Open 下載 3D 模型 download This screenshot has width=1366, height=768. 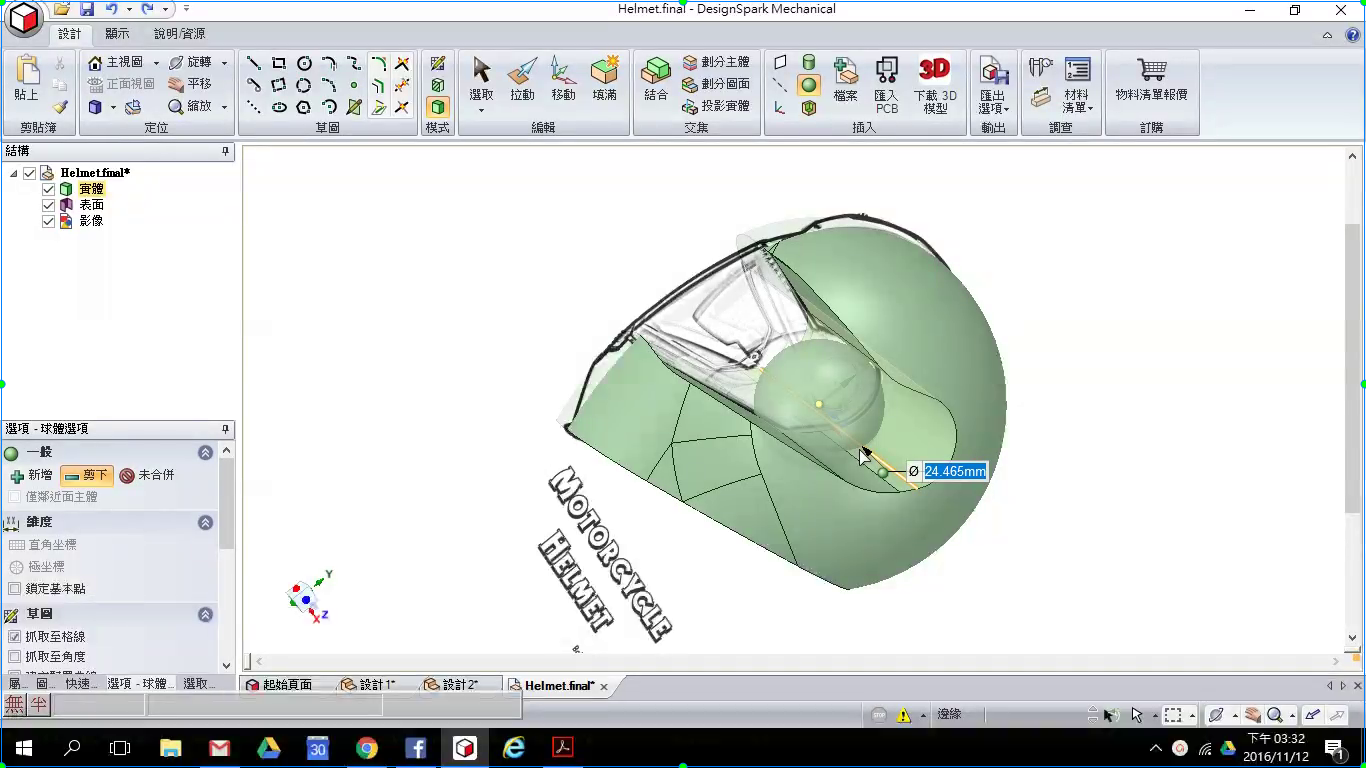tap(935, 85)
